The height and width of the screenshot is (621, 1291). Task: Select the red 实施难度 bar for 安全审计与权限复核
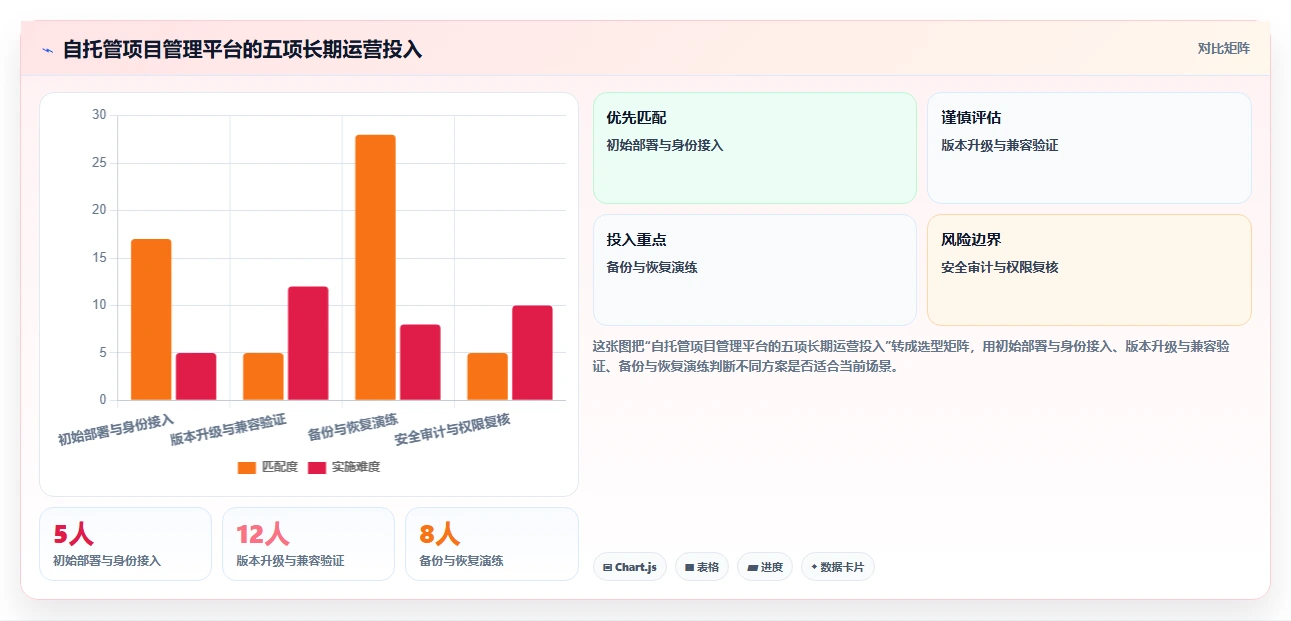tap(532, 353)
